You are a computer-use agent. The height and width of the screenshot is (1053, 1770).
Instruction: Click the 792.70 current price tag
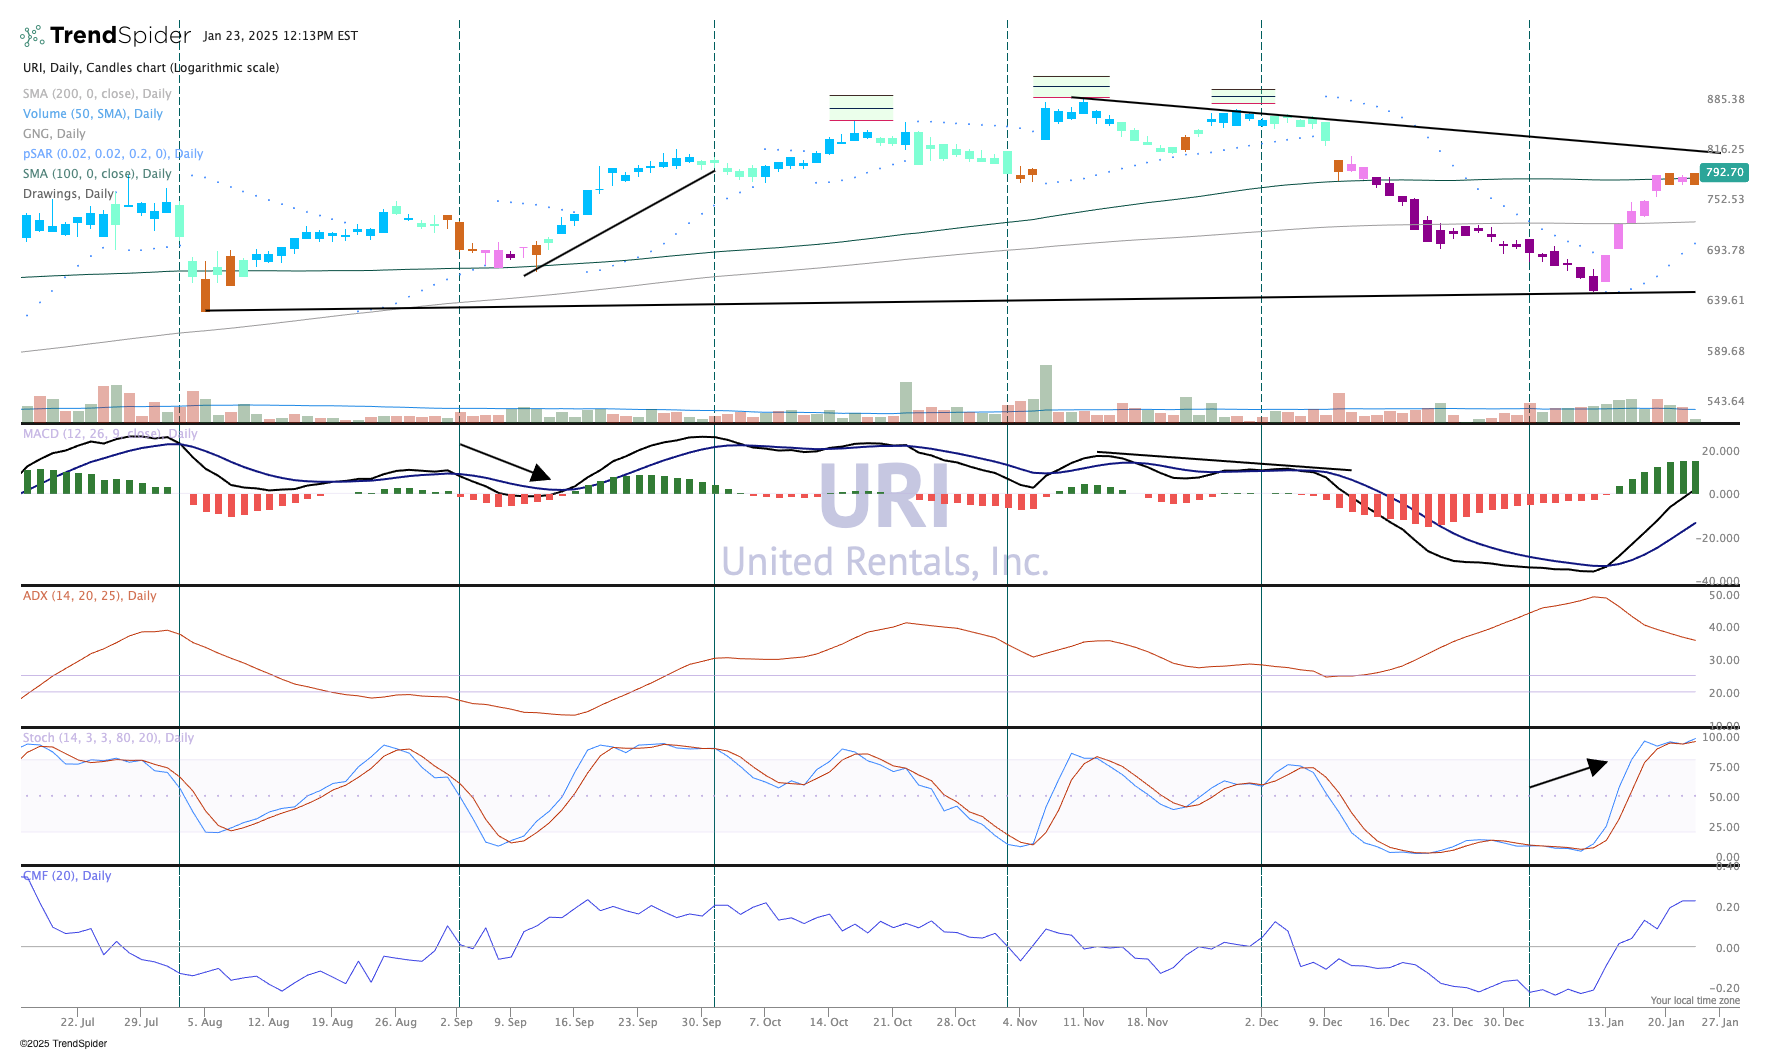[x=1724, y=173]
